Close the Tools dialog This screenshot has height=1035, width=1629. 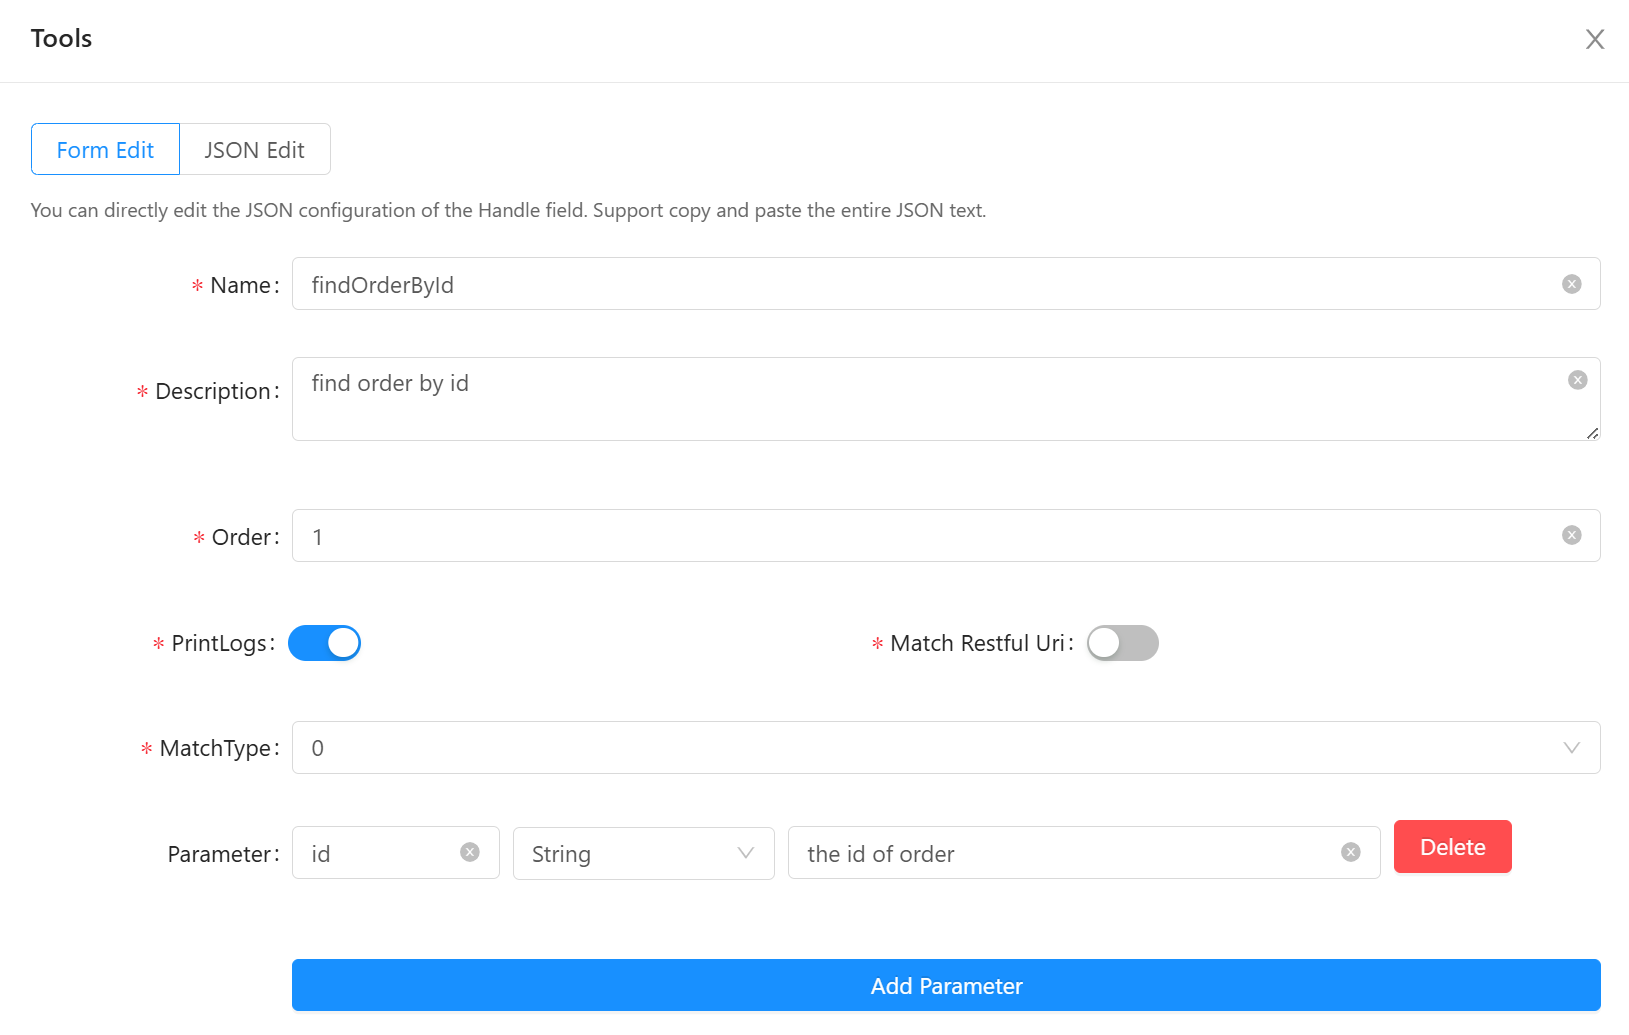1594,39
